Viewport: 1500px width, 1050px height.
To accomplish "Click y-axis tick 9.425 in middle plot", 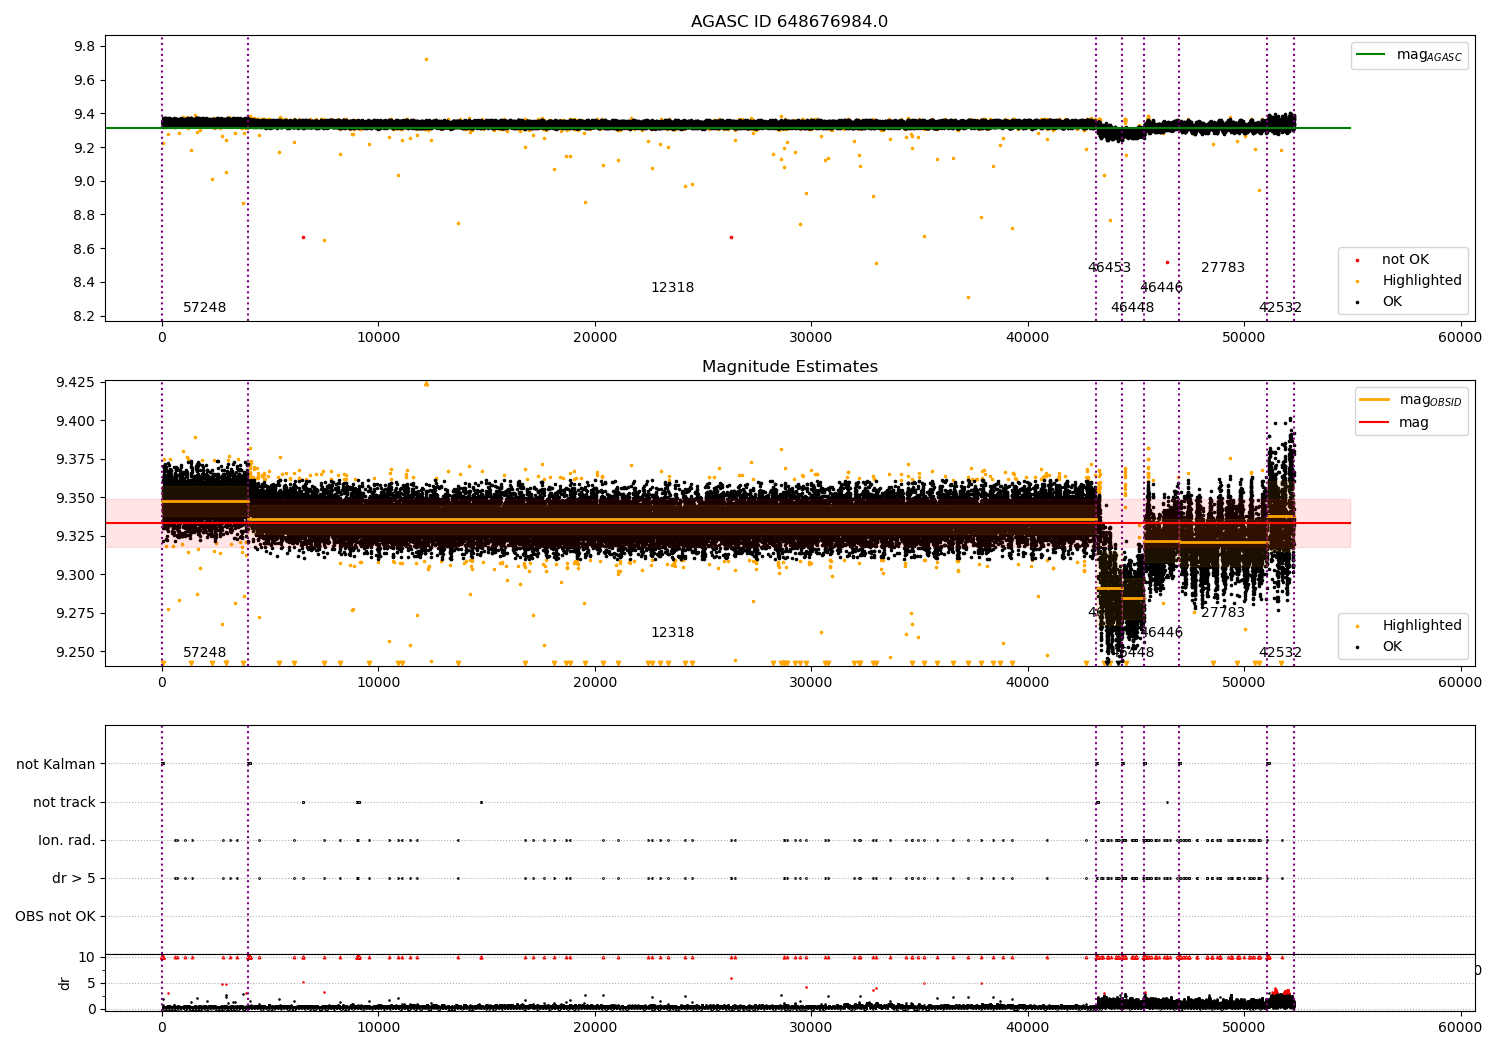I will pyautogui.click(x=77, y=383).
